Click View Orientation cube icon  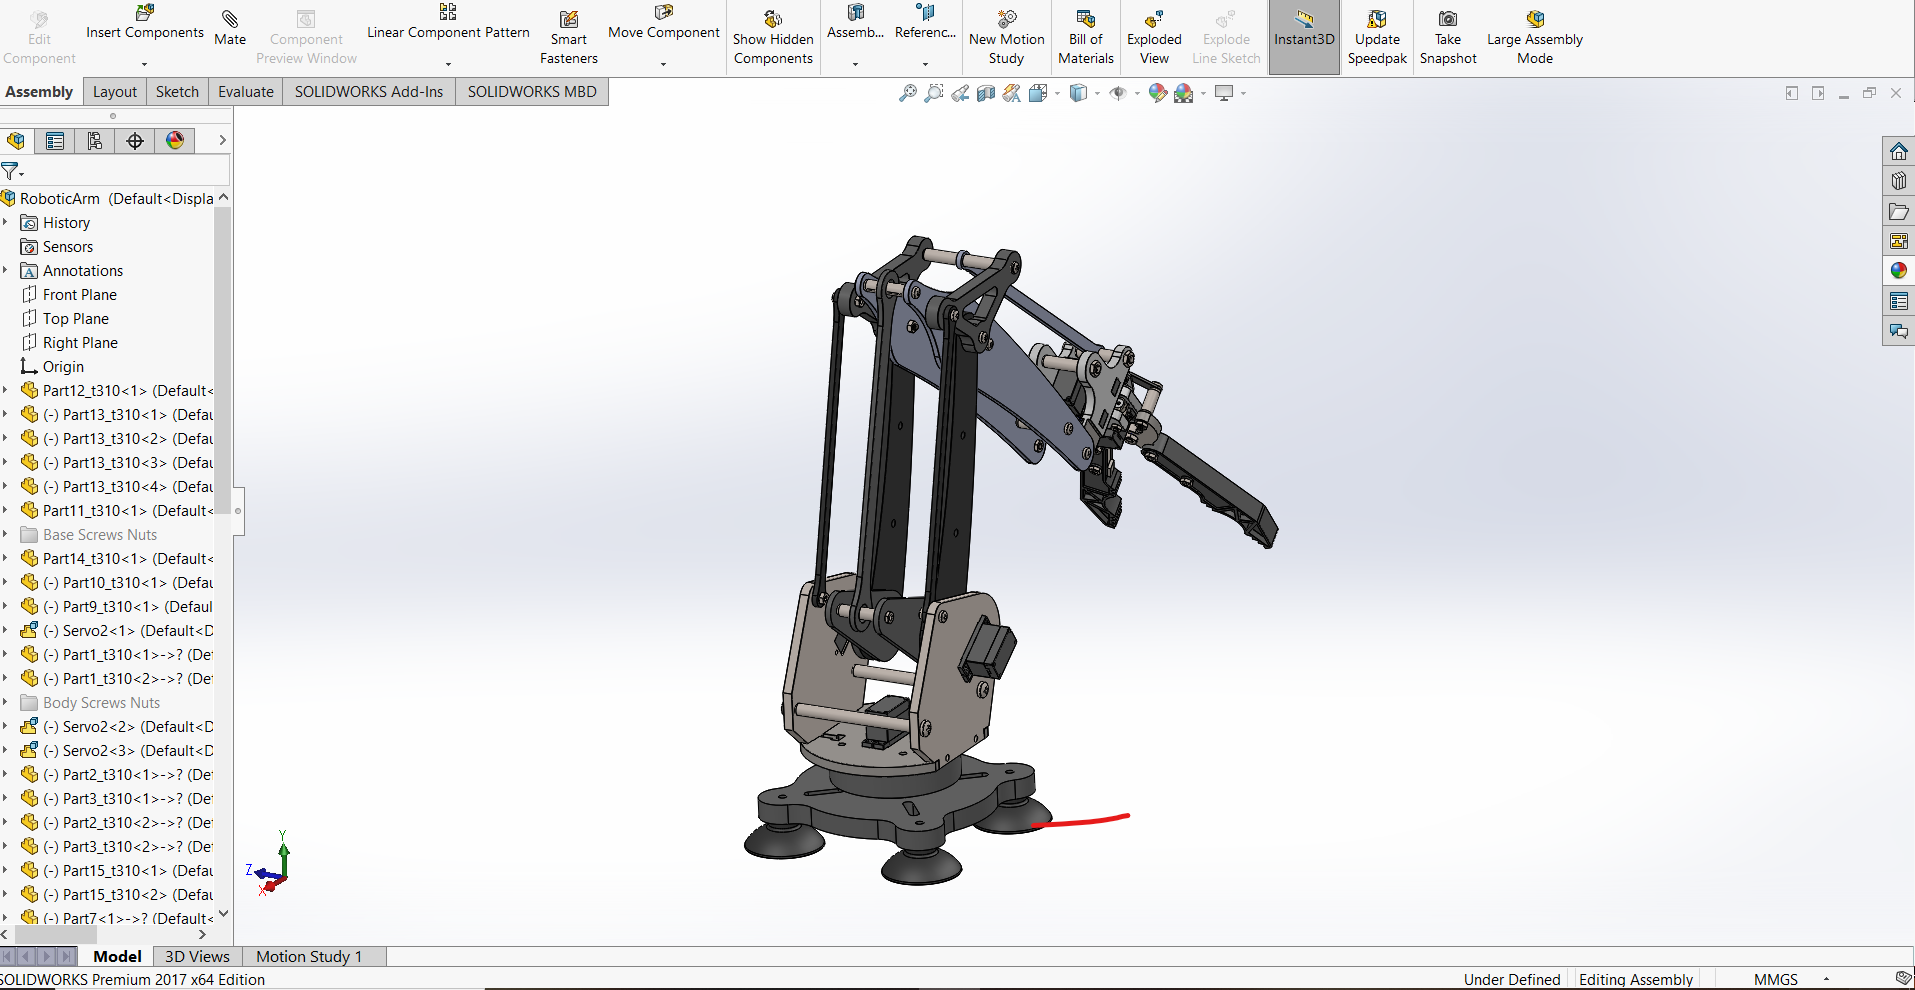point(1038,93)
